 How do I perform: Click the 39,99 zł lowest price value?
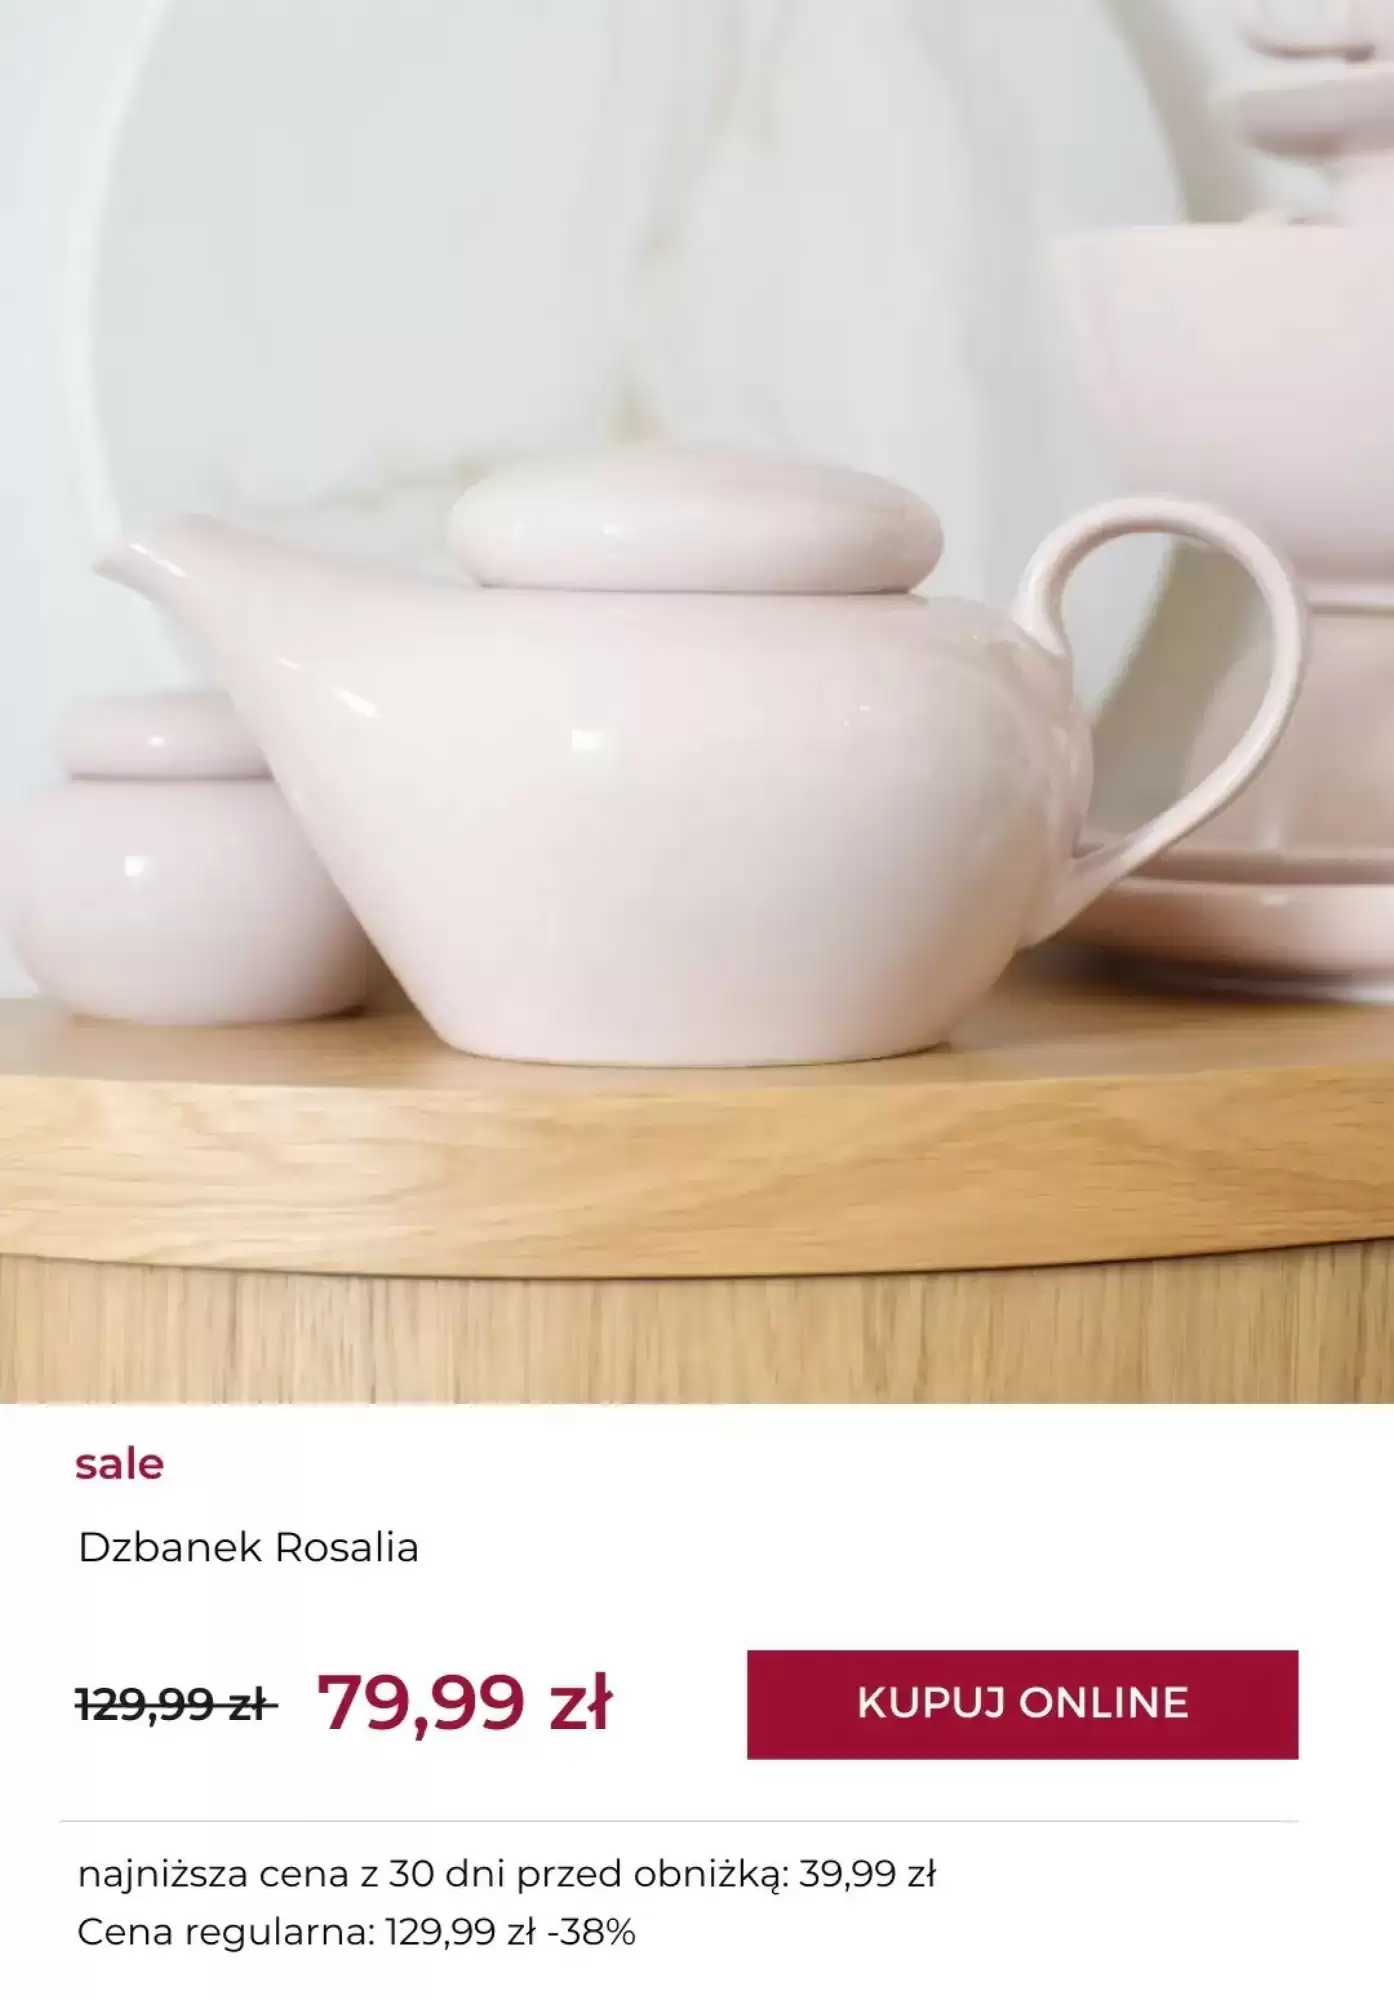(x=866, y=1874)
